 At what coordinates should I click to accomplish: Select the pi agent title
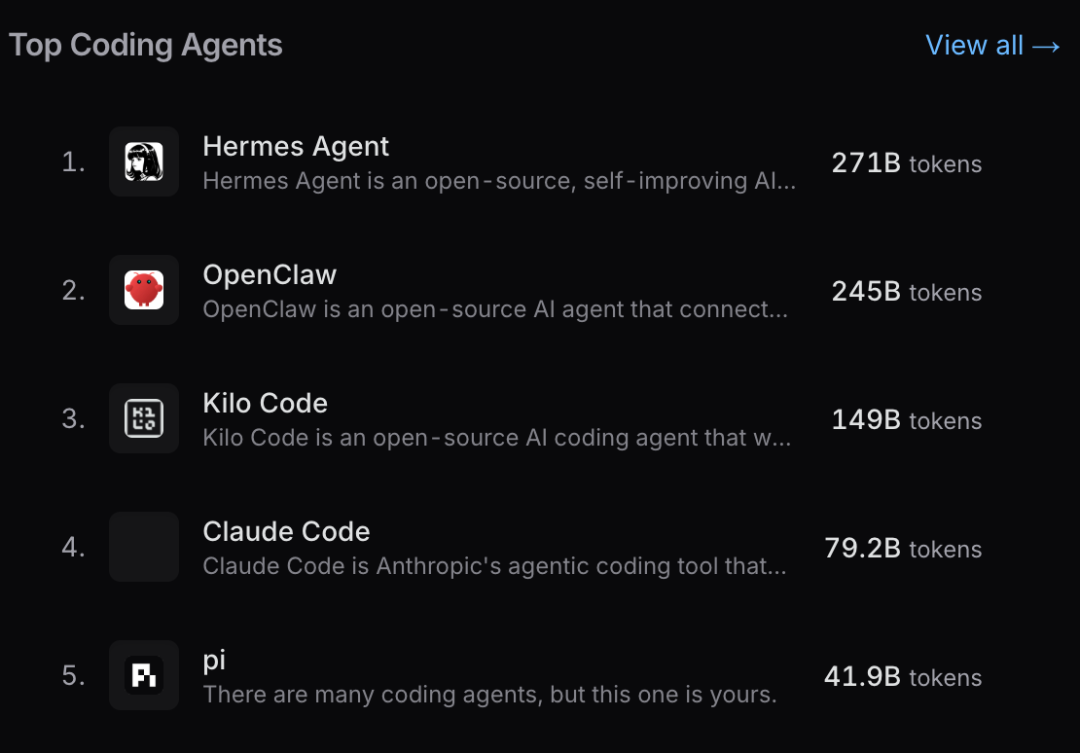[x=214, y=661]
